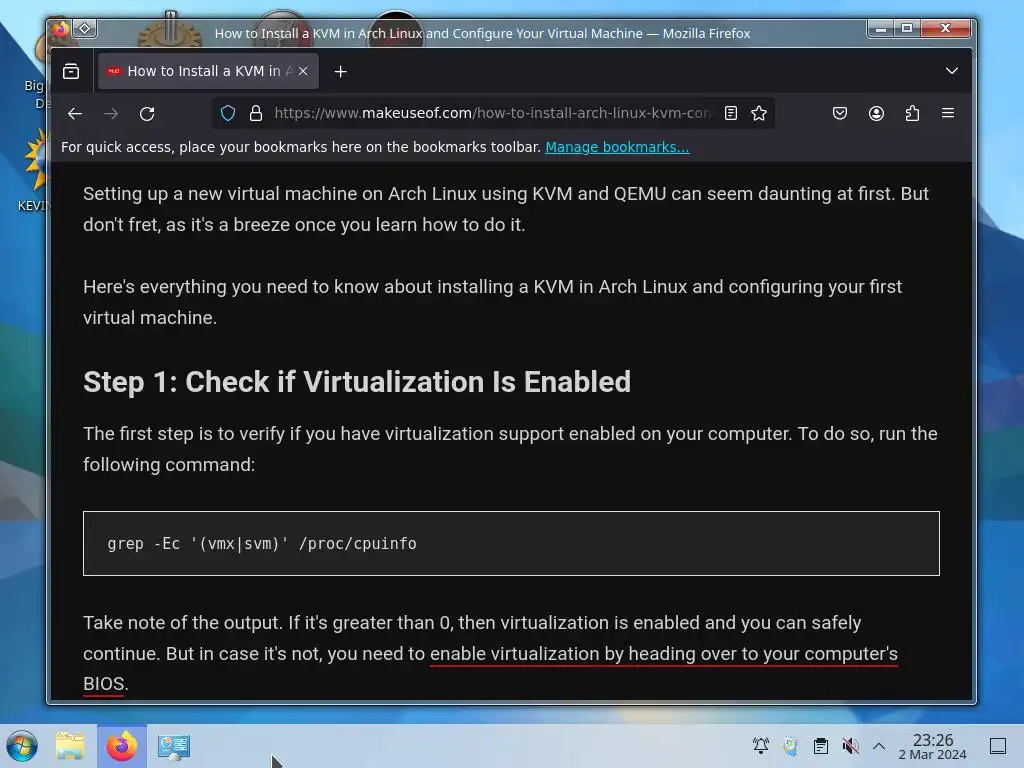Image resolution: width=1024 pixels, height=768 pixels.
Task: Click the makeuseof.com URL address field
Action: tap(492, 113)
